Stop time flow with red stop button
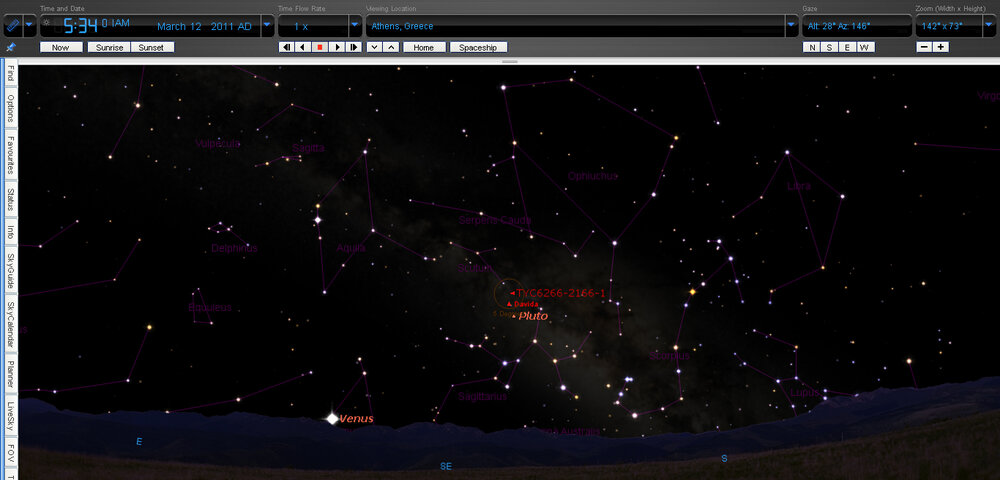The image size is (1000, 480). coord(320,47)
